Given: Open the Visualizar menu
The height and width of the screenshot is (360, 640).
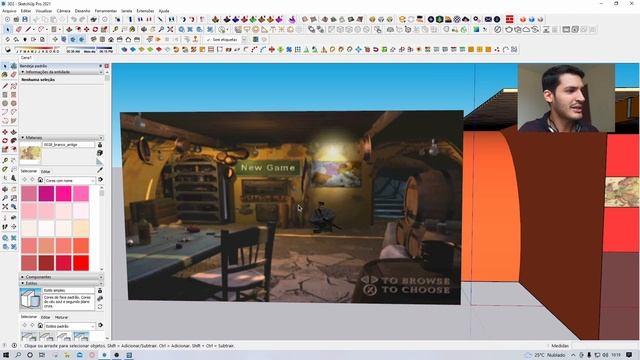Looking at the screenshot, I should [44, 11].
